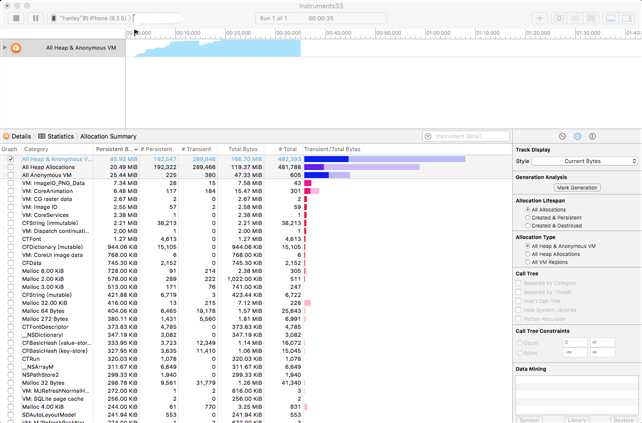Select the CTRun category row
The width and height of the screenshot is (642, 423).
256,359
